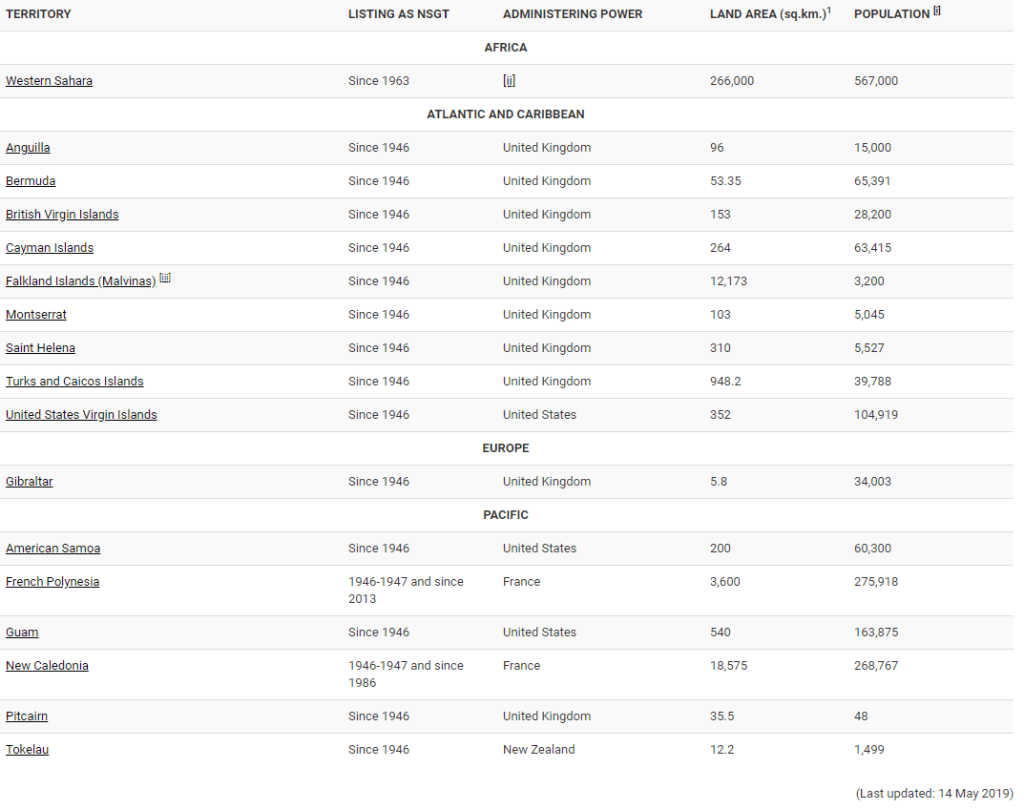Follow the Turks and Caicos Islands link
The width and height of the screenshot is (1024, 809).
point(74,382)
